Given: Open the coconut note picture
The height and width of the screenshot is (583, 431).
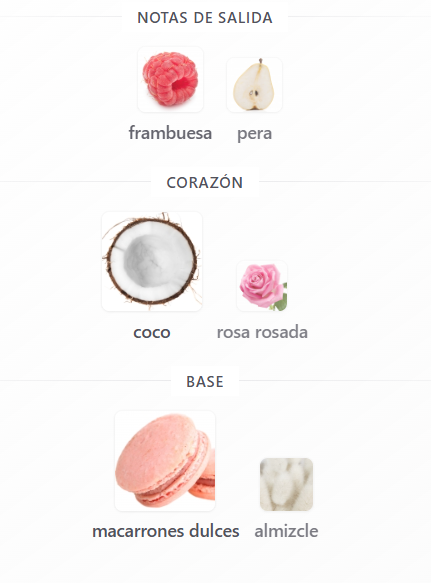Looking at the screenshot, I should coord(152,261).
